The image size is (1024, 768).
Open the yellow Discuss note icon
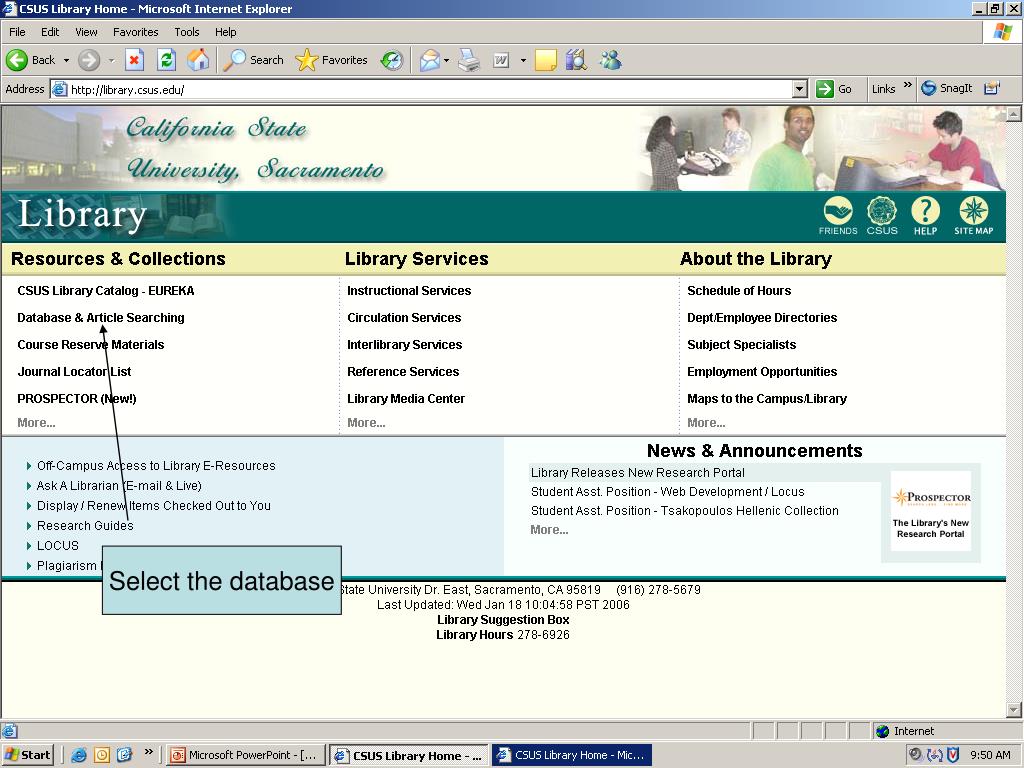coord(545,60)
